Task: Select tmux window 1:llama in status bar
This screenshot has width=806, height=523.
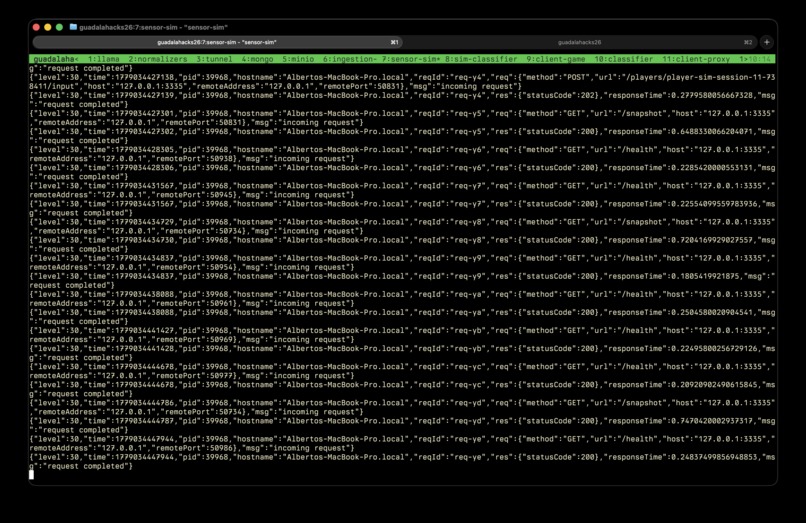Action: [103, 59]
